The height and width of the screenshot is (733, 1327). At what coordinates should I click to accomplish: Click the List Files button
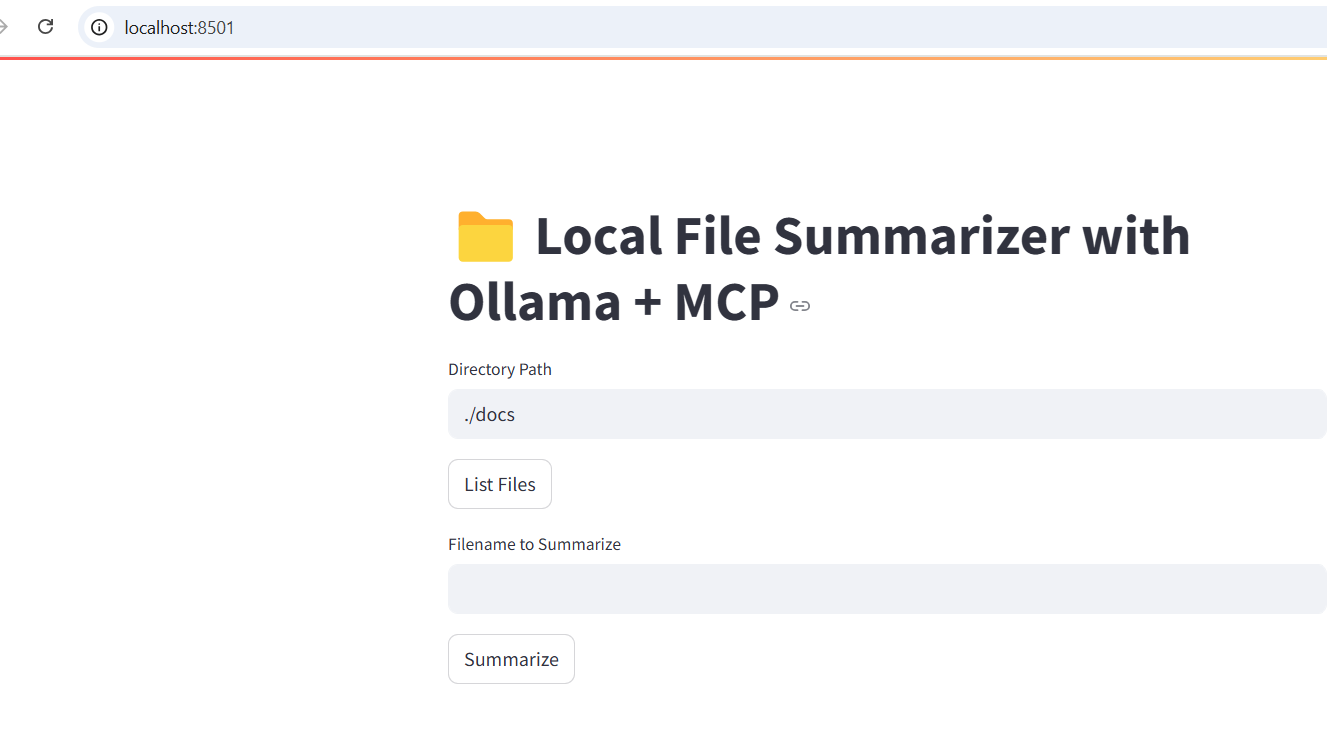point(500,484)
